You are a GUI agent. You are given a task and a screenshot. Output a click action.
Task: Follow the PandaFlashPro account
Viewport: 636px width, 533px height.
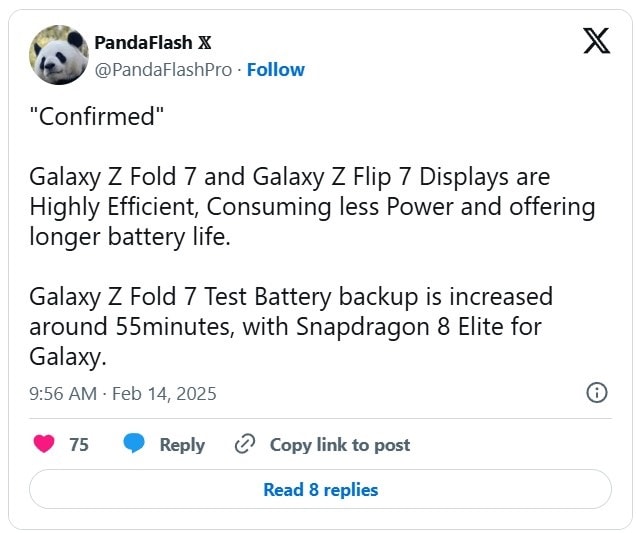click(276, 70)
